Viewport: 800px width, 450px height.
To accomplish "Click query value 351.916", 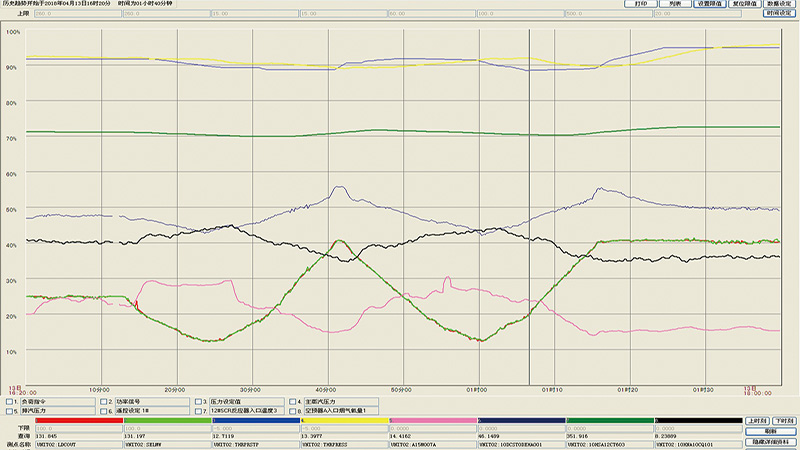I will 578,436.
